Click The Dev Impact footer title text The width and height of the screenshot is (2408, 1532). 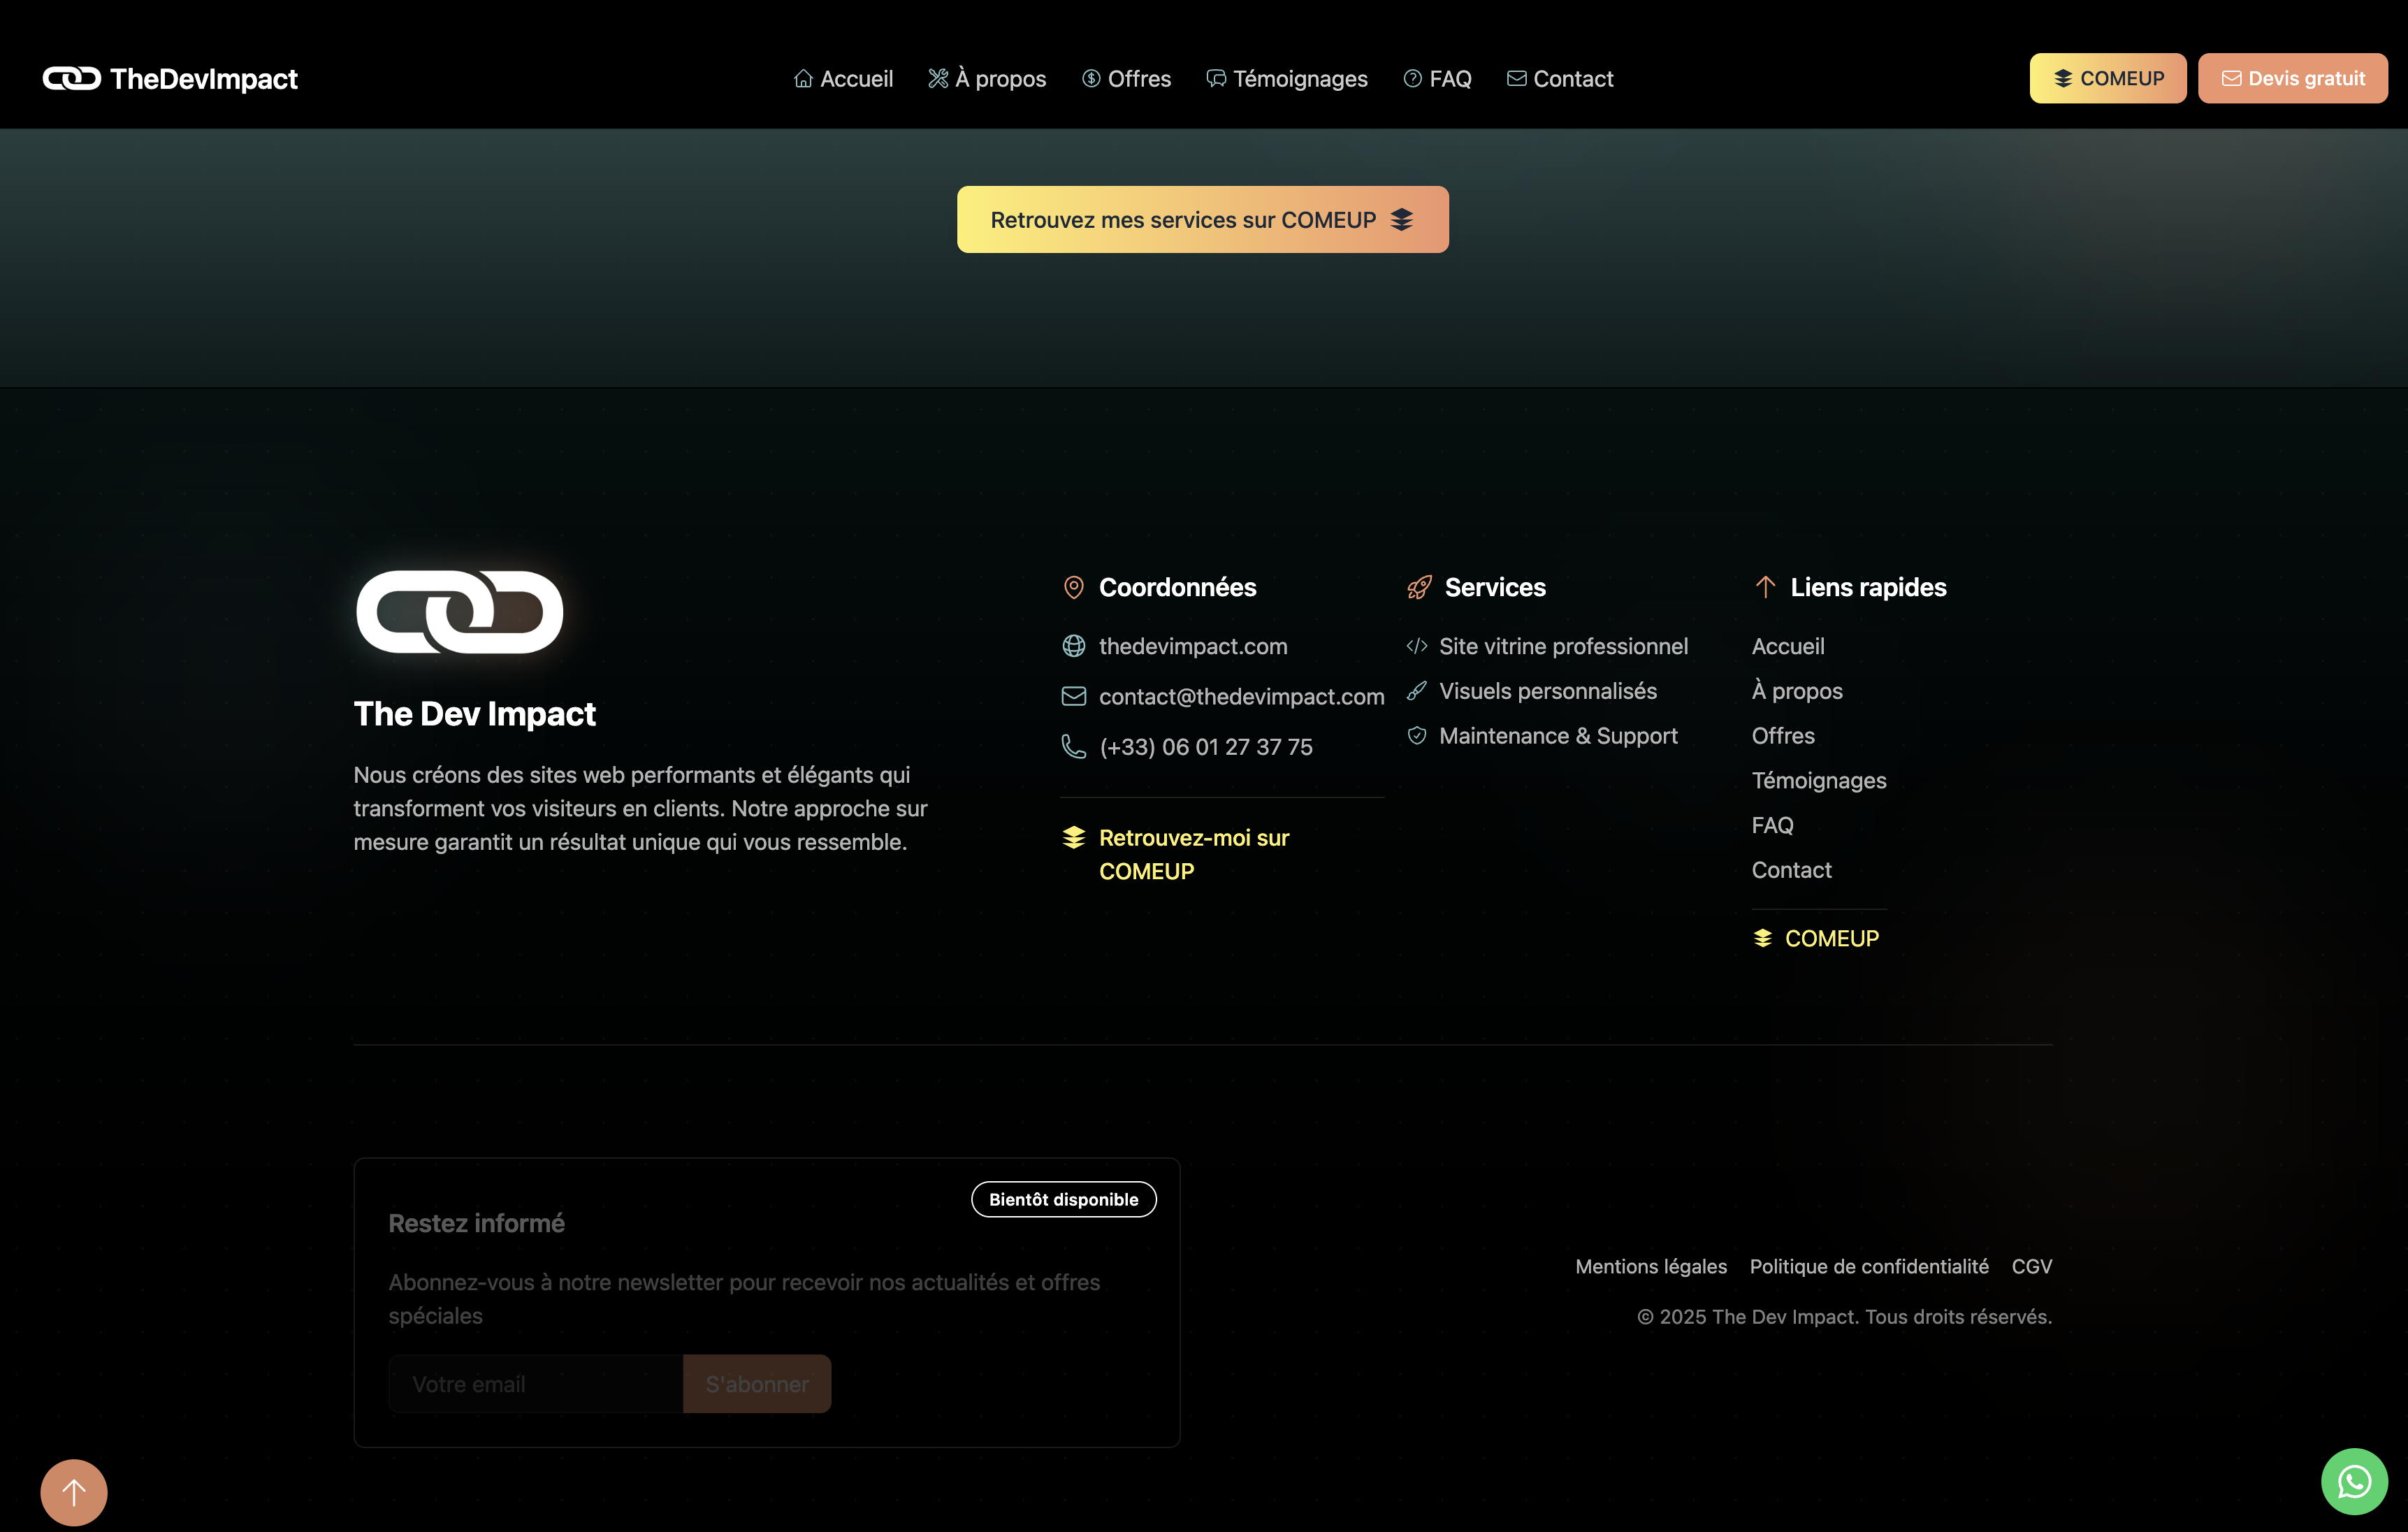coord(474,714)
